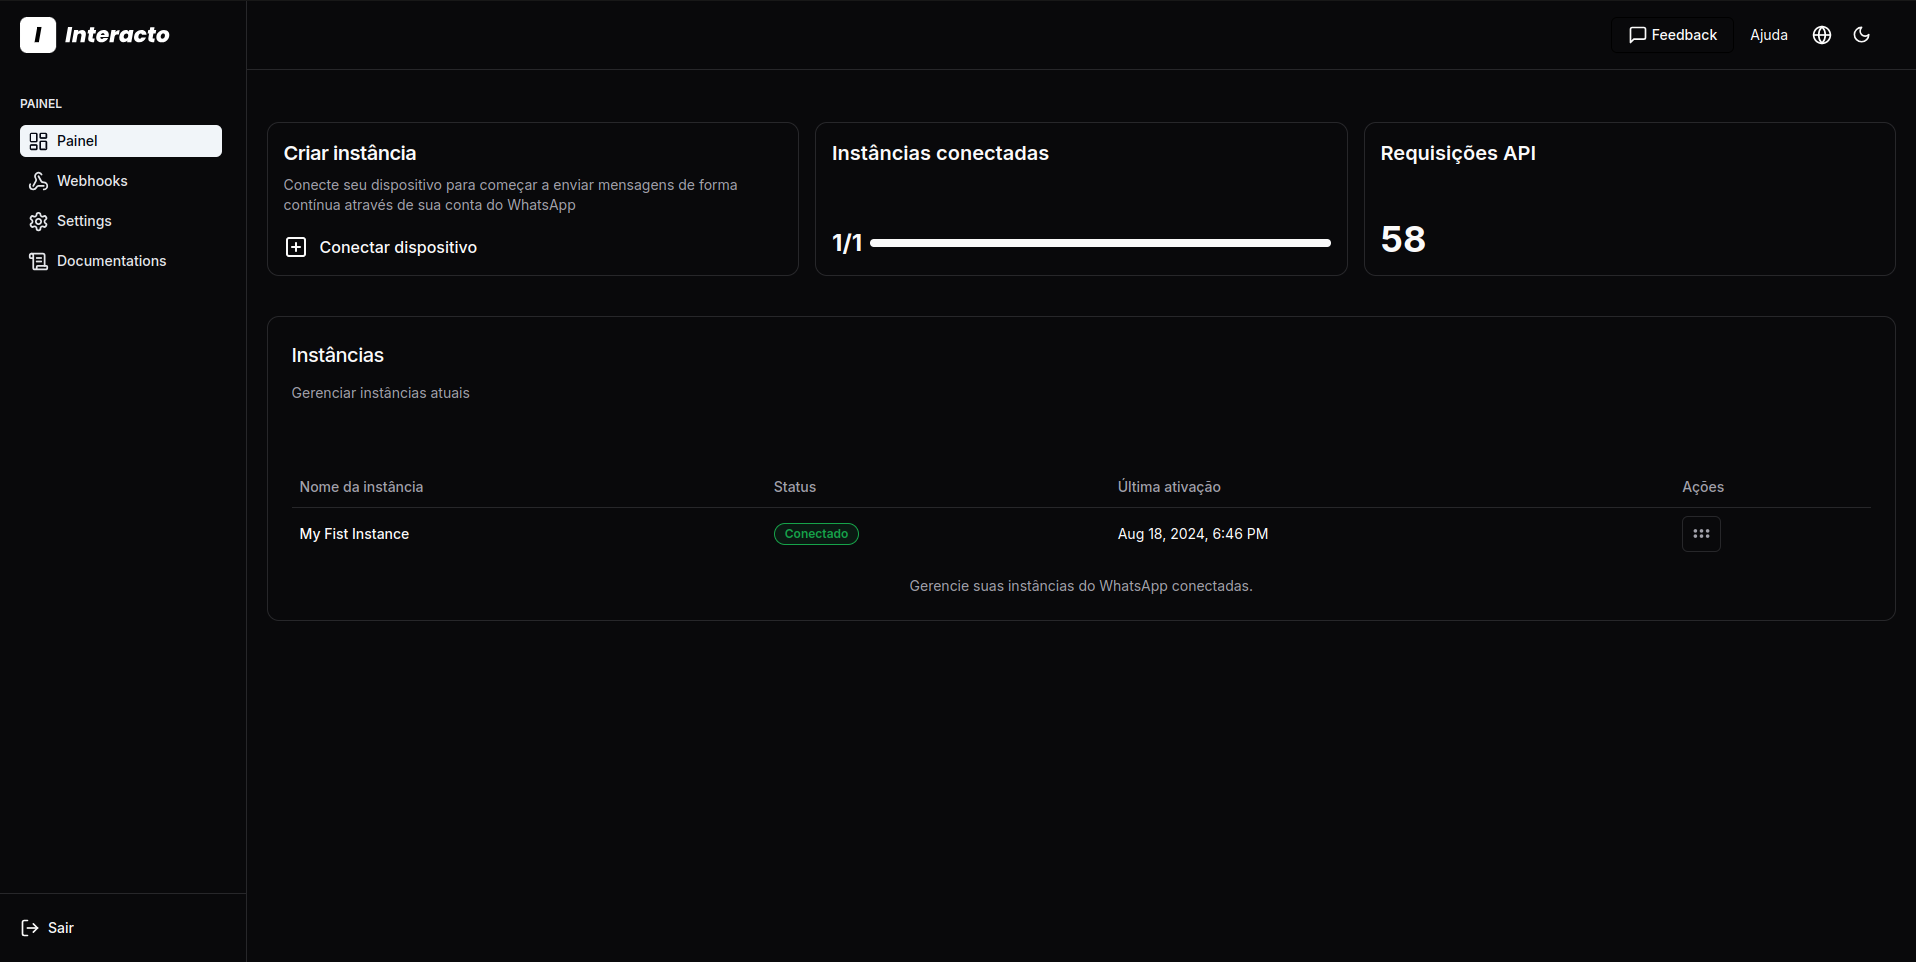Open the Ajuda help link
The image size is (1916, 962).
(1769, 35)
